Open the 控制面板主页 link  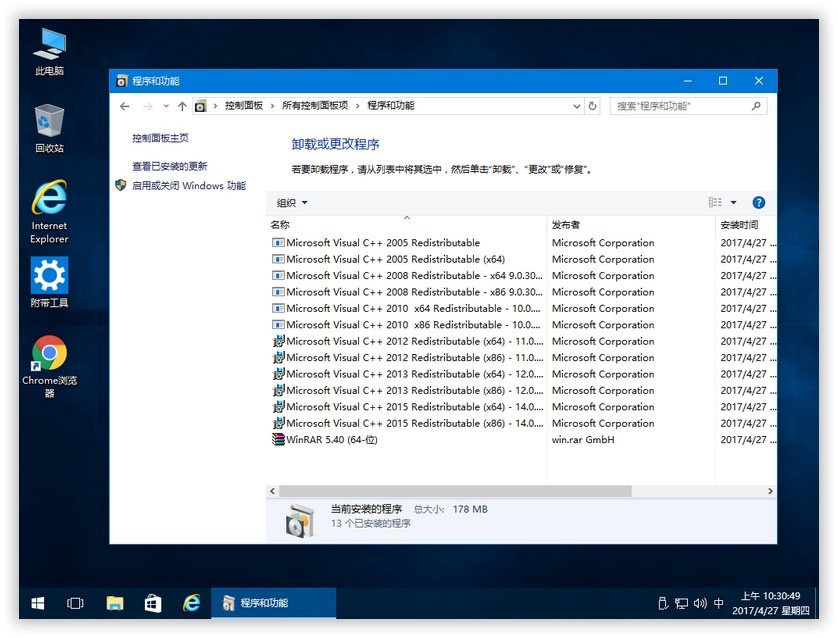(160, 138)
